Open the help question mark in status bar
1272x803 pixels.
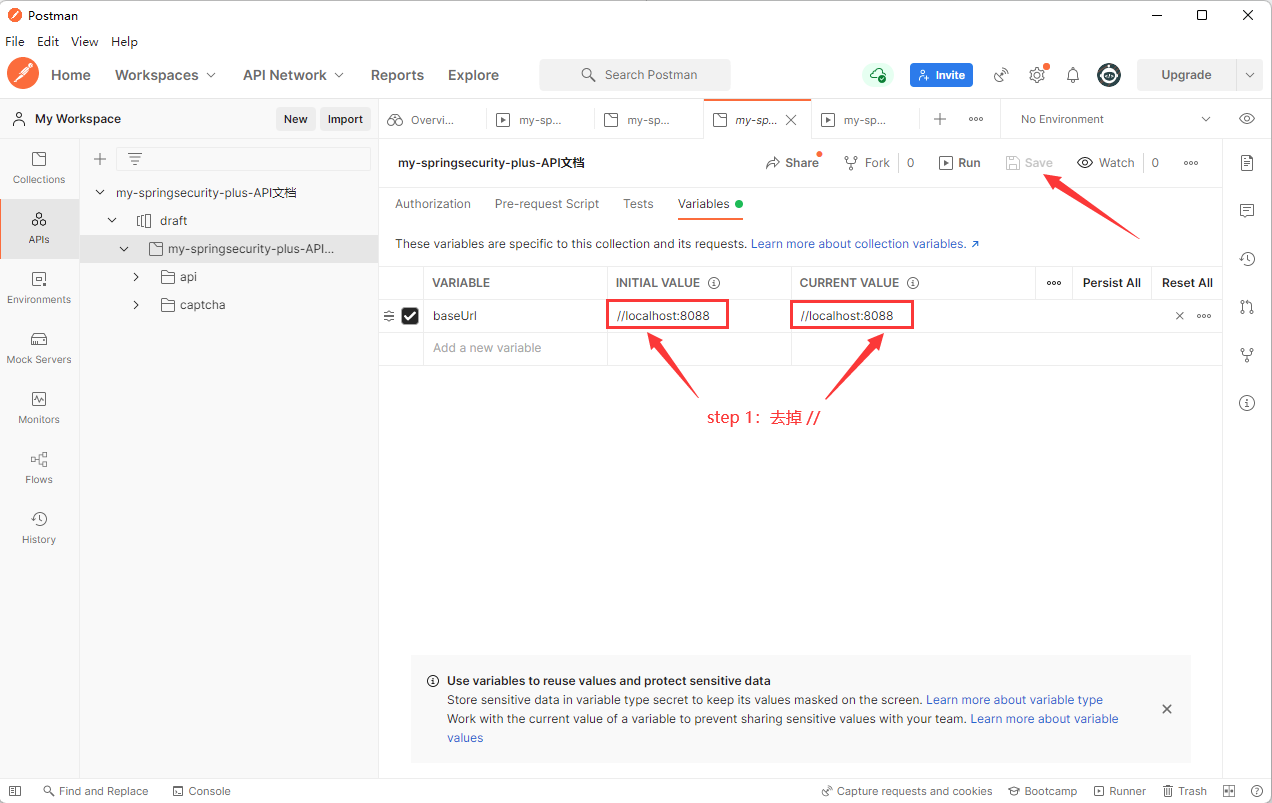(x=1256, y=791)
